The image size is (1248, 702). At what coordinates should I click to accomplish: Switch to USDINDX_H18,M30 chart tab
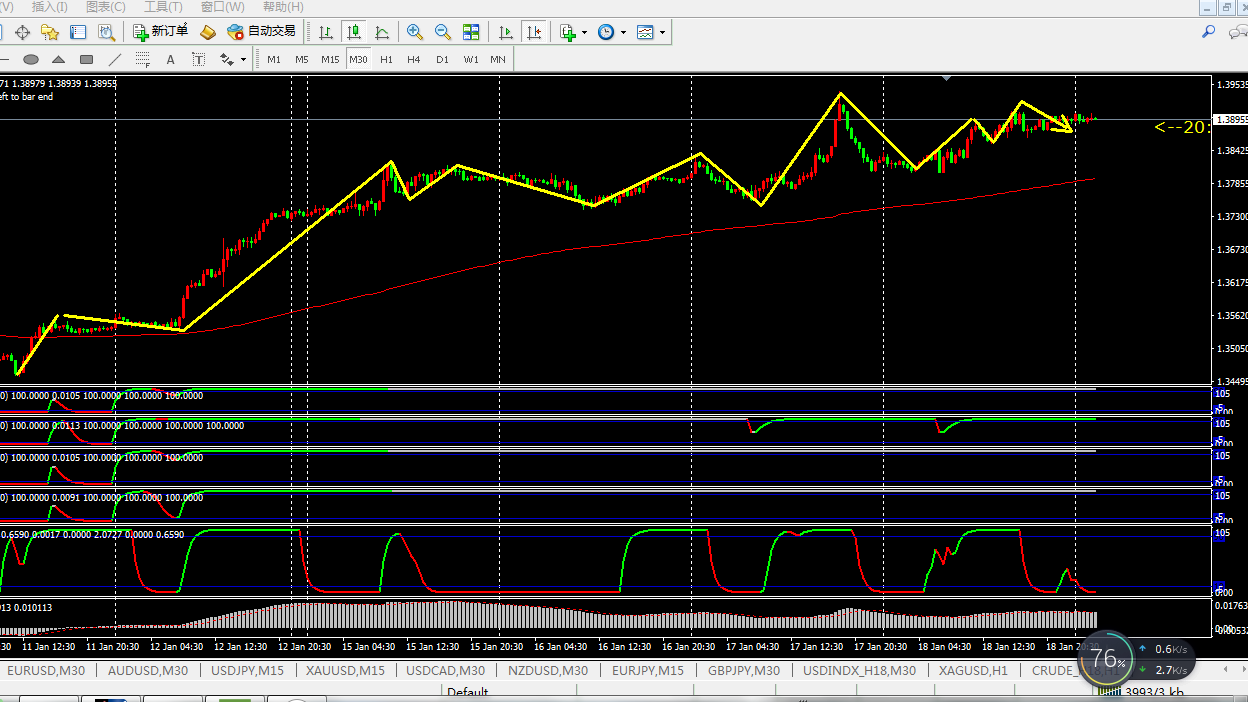[x=859, y=671]
